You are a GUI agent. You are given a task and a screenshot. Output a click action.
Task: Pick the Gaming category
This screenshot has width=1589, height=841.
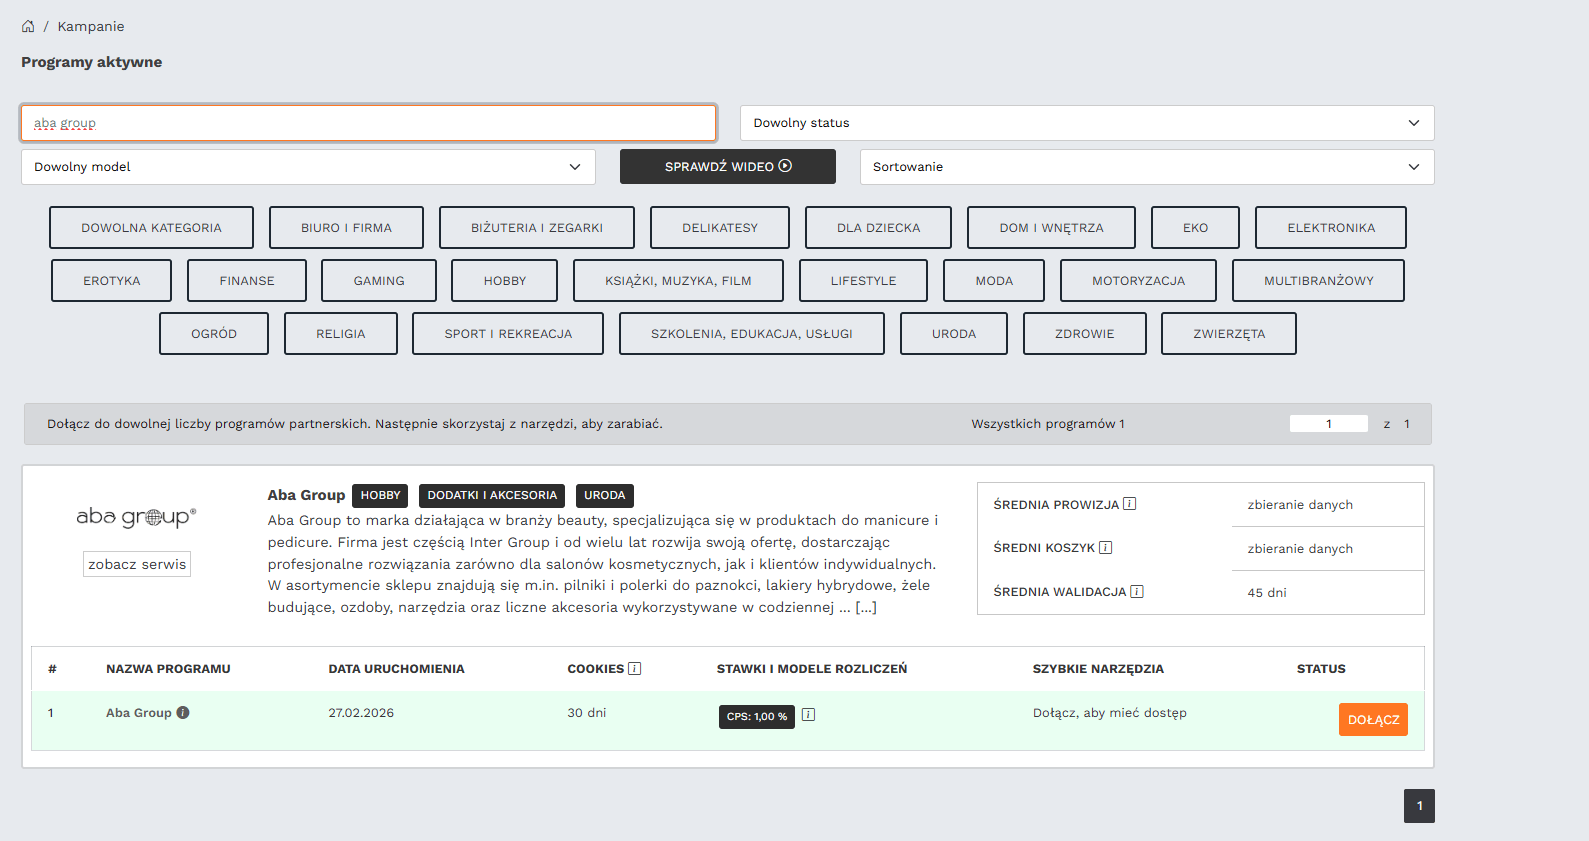click(378, 281)
